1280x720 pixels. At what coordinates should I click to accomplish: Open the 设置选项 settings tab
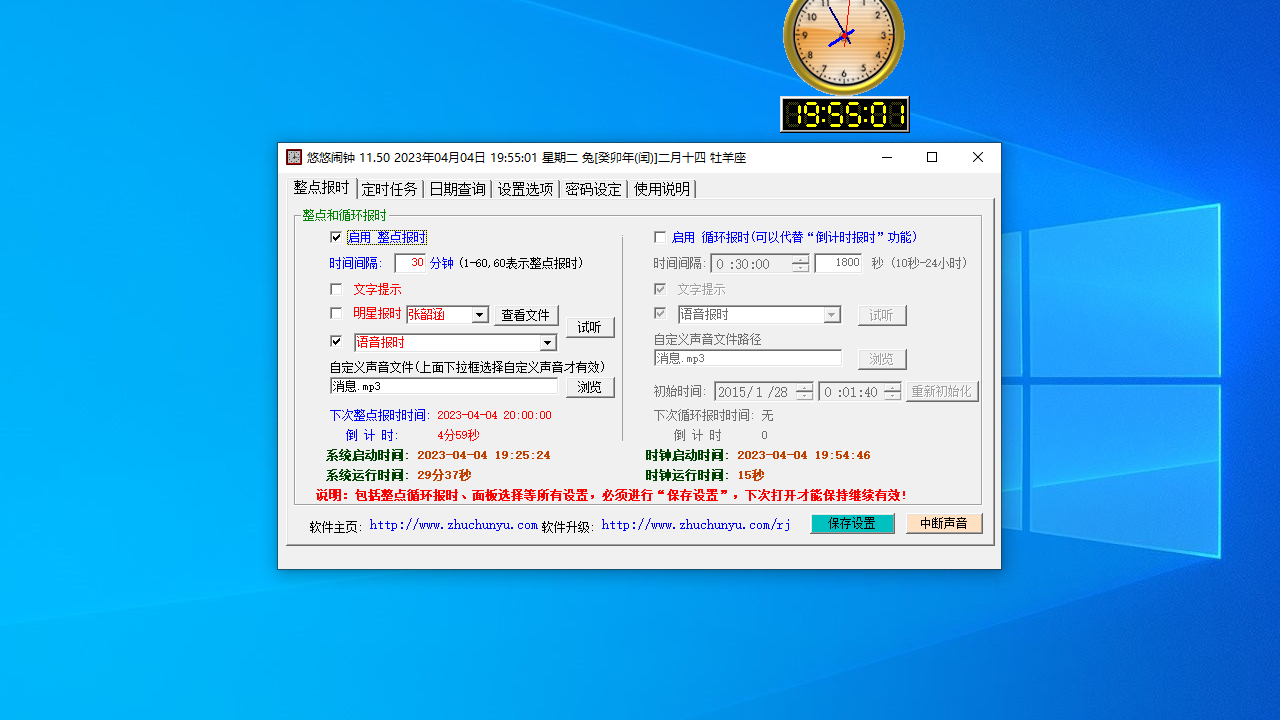coord(525,189)
